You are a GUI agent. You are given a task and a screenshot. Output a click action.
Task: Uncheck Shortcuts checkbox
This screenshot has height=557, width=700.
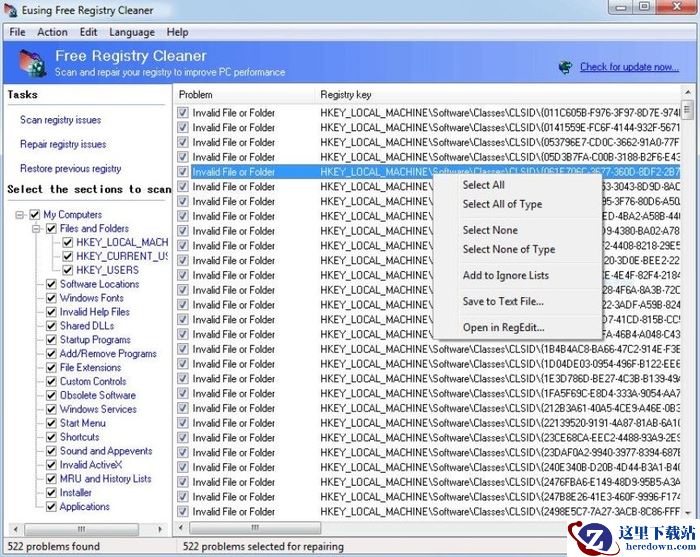51,437
